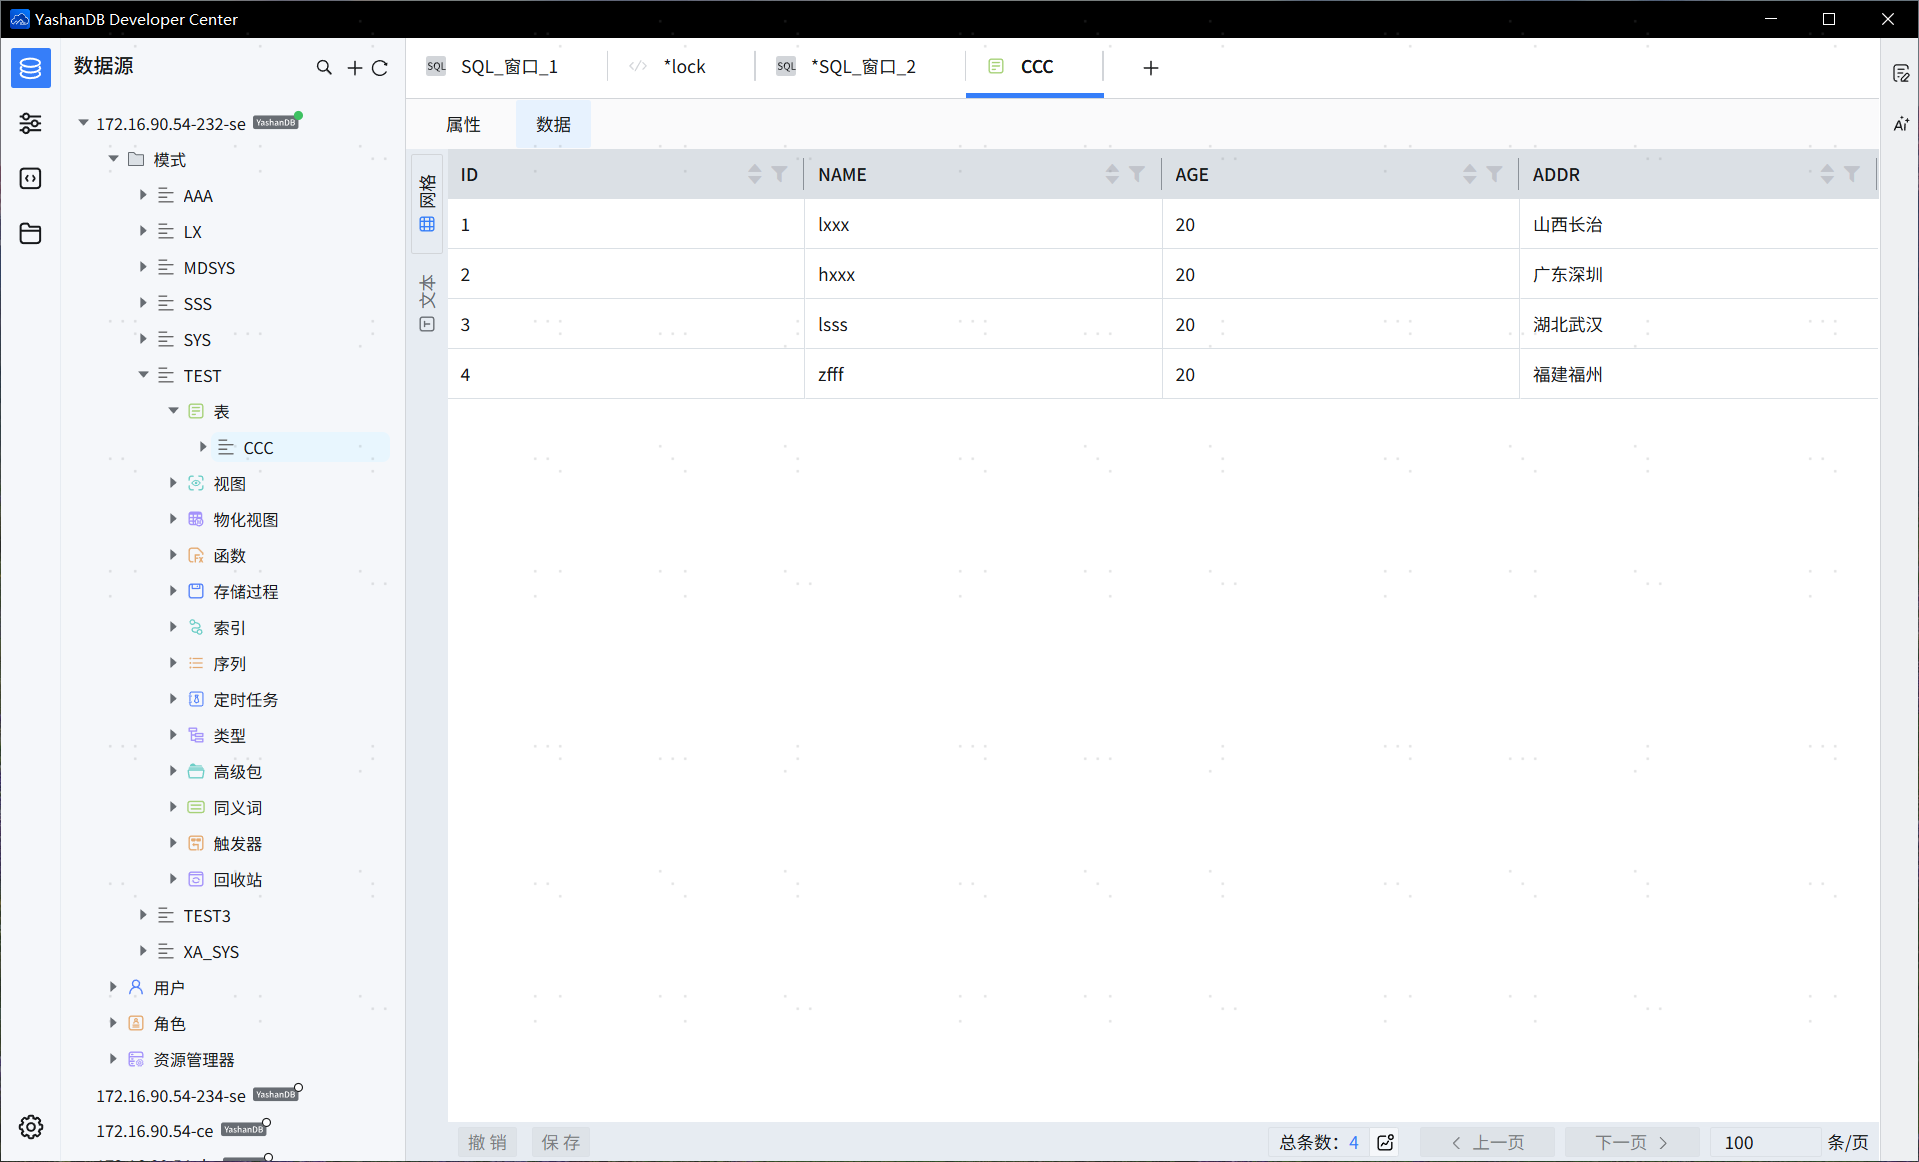The height and width of the screenshot is (1162, 1919).
Task: Refresh the data source list
Action: (x=380, y=68)
